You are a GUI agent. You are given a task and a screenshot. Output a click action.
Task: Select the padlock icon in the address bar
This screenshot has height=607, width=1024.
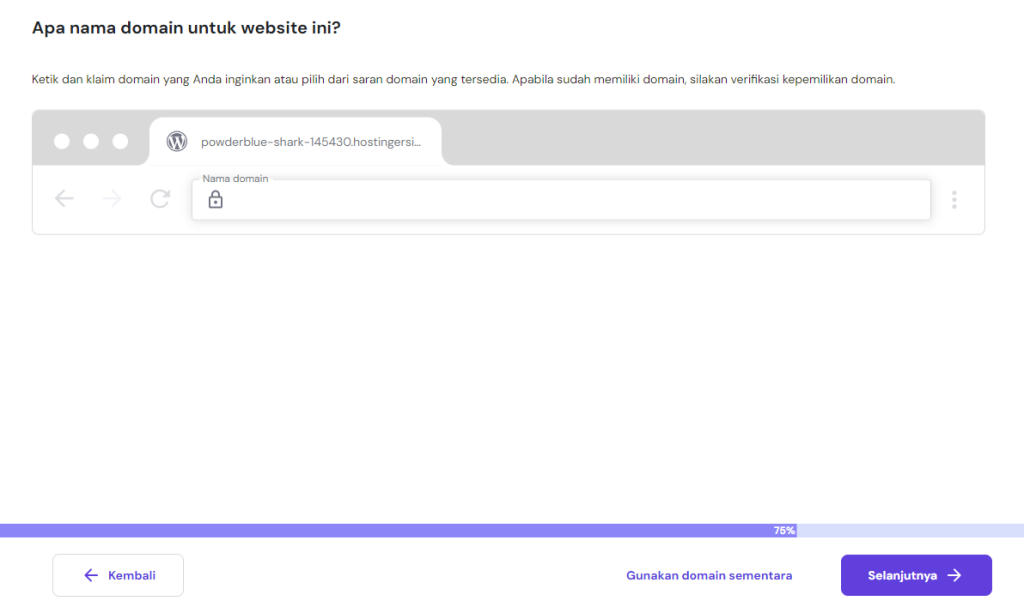point(216,200)
